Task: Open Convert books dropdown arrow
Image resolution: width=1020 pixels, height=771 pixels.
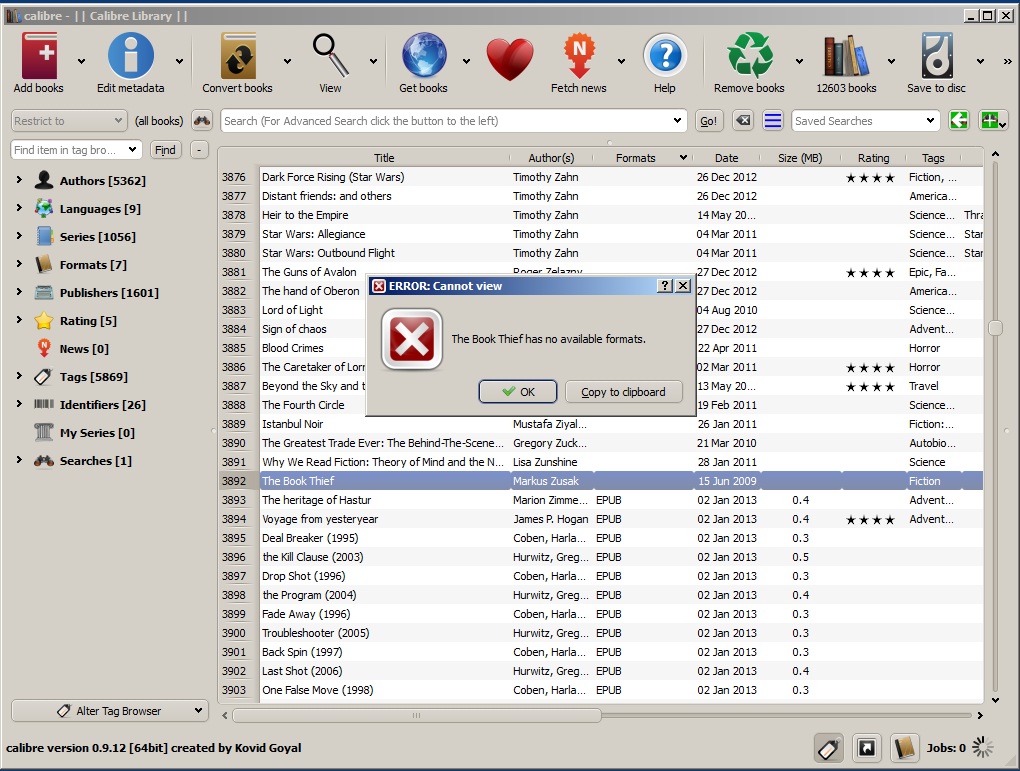Action: (x=287, y=61)
